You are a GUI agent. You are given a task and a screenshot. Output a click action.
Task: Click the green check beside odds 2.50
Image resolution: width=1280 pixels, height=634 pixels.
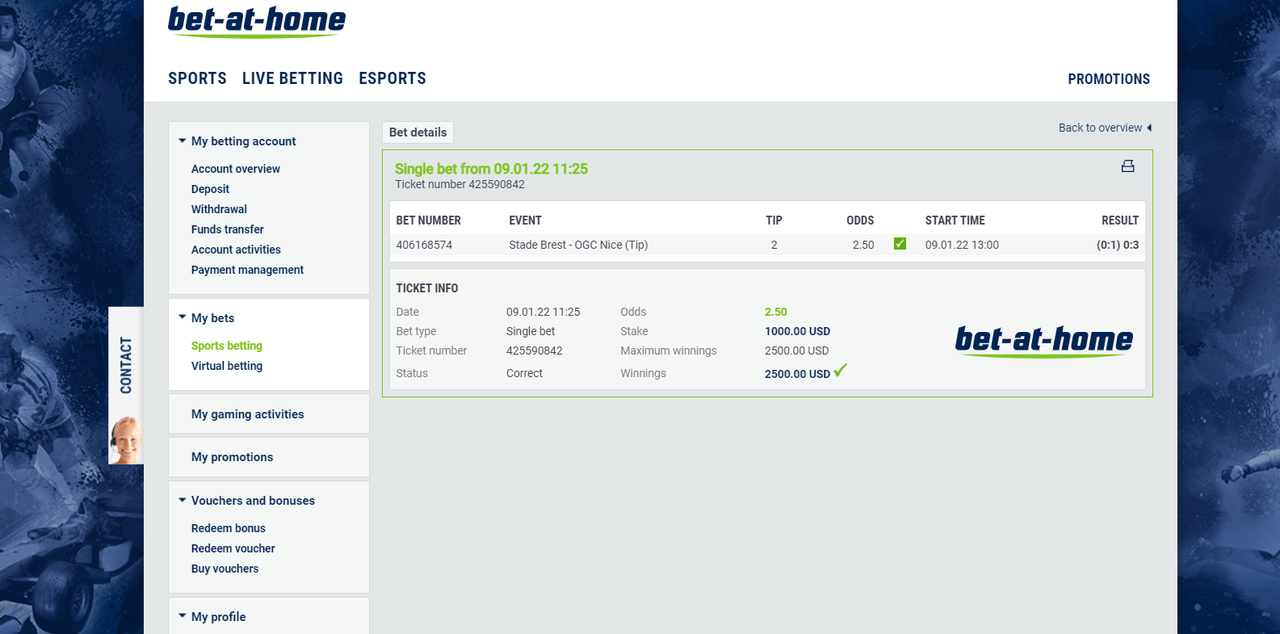pos(900,243)
